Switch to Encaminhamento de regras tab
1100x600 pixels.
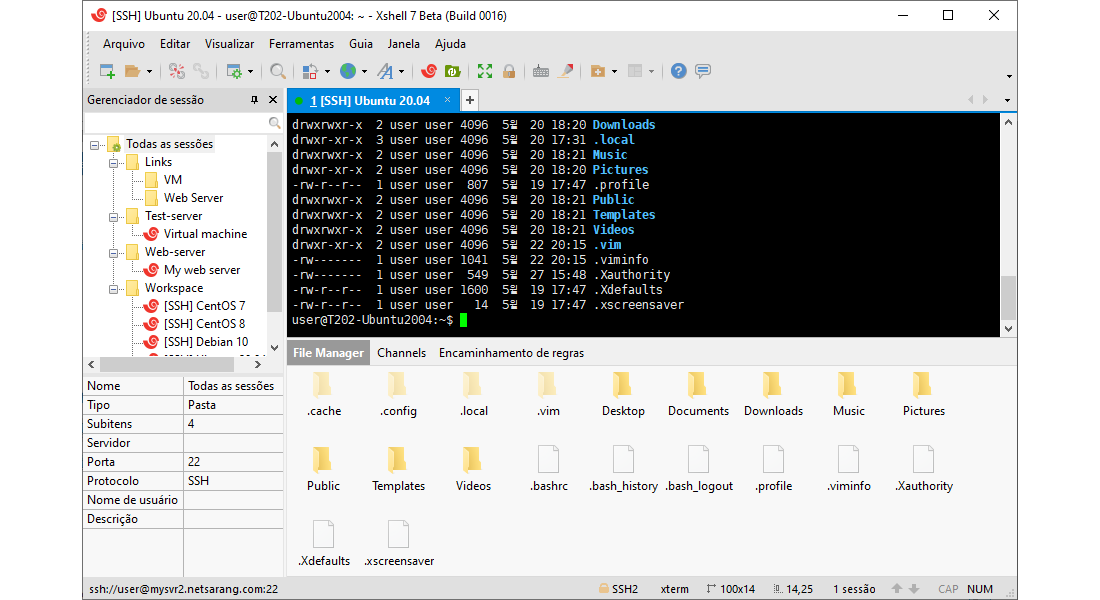[x=511, y=353]
